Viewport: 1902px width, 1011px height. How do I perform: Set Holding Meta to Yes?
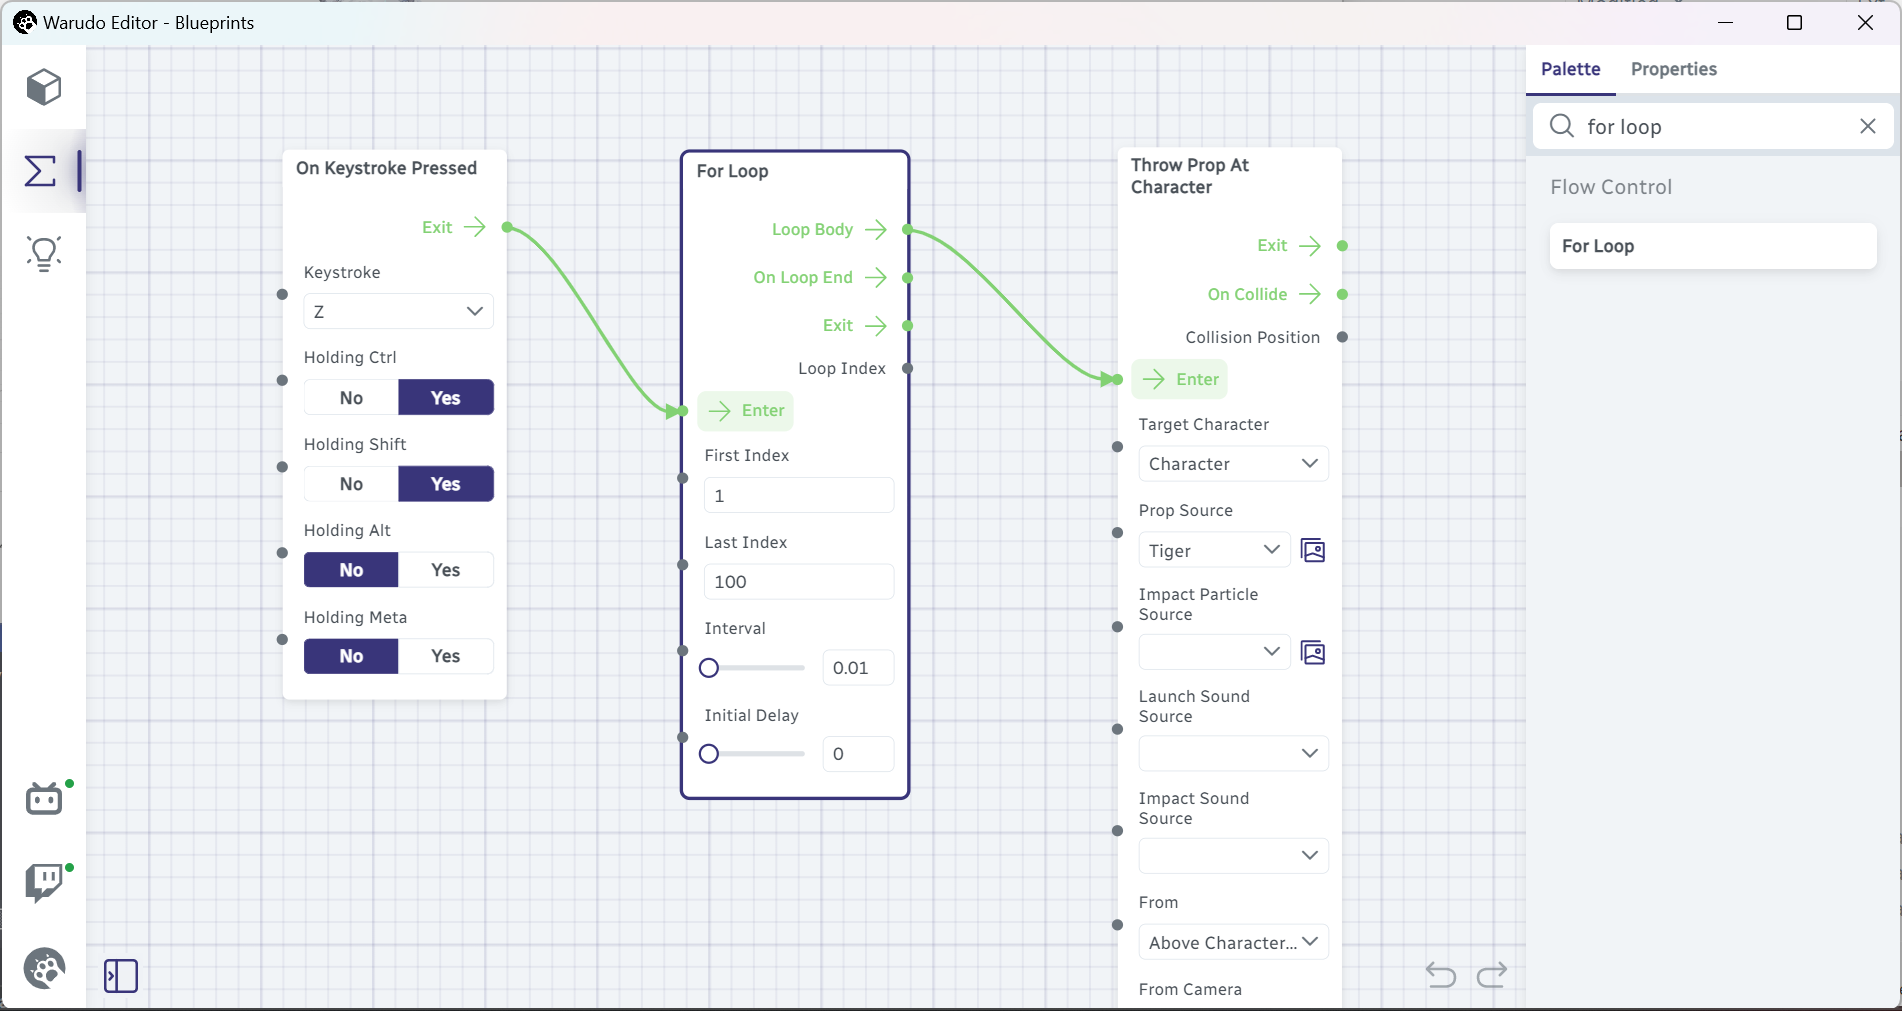446,656
